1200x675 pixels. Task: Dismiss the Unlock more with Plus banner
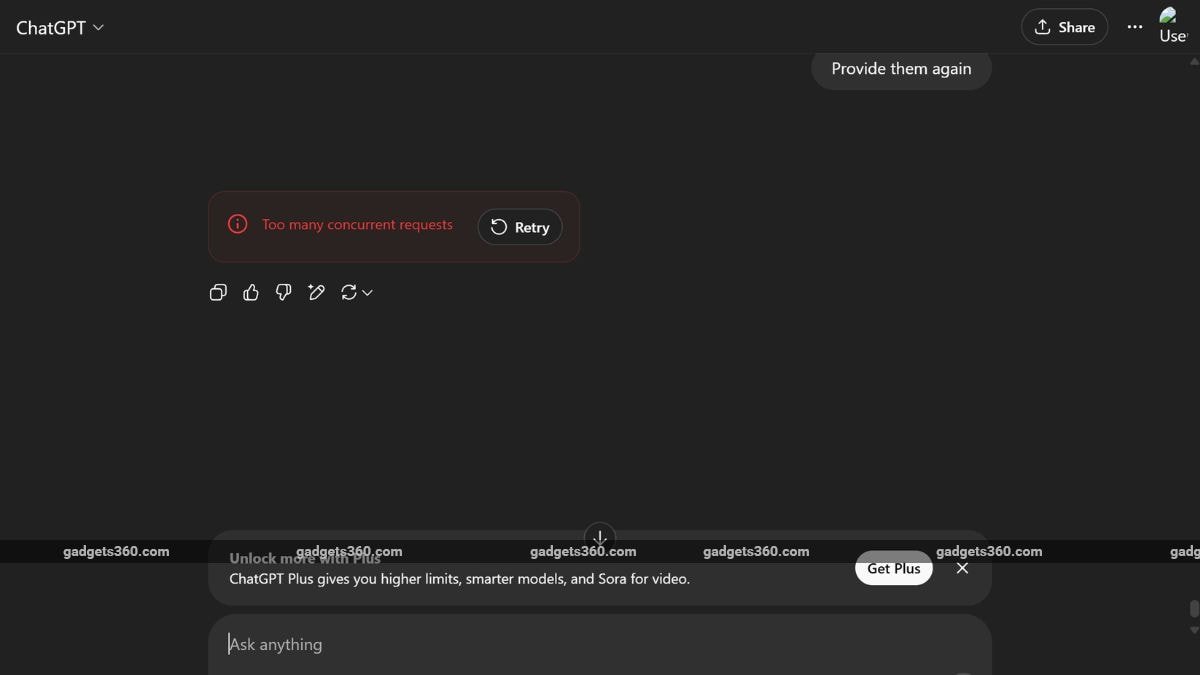[962, 568]
